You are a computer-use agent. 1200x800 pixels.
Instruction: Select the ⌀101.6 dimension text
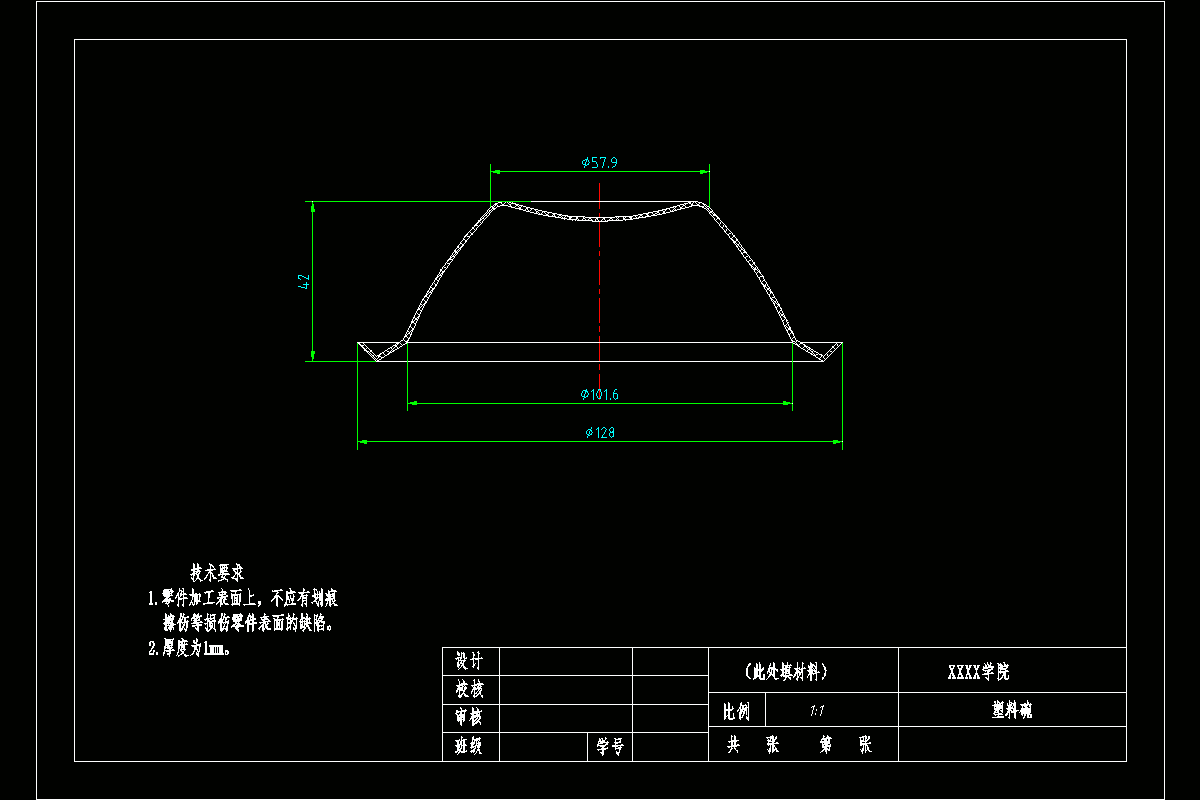click(x=600, y=394)
